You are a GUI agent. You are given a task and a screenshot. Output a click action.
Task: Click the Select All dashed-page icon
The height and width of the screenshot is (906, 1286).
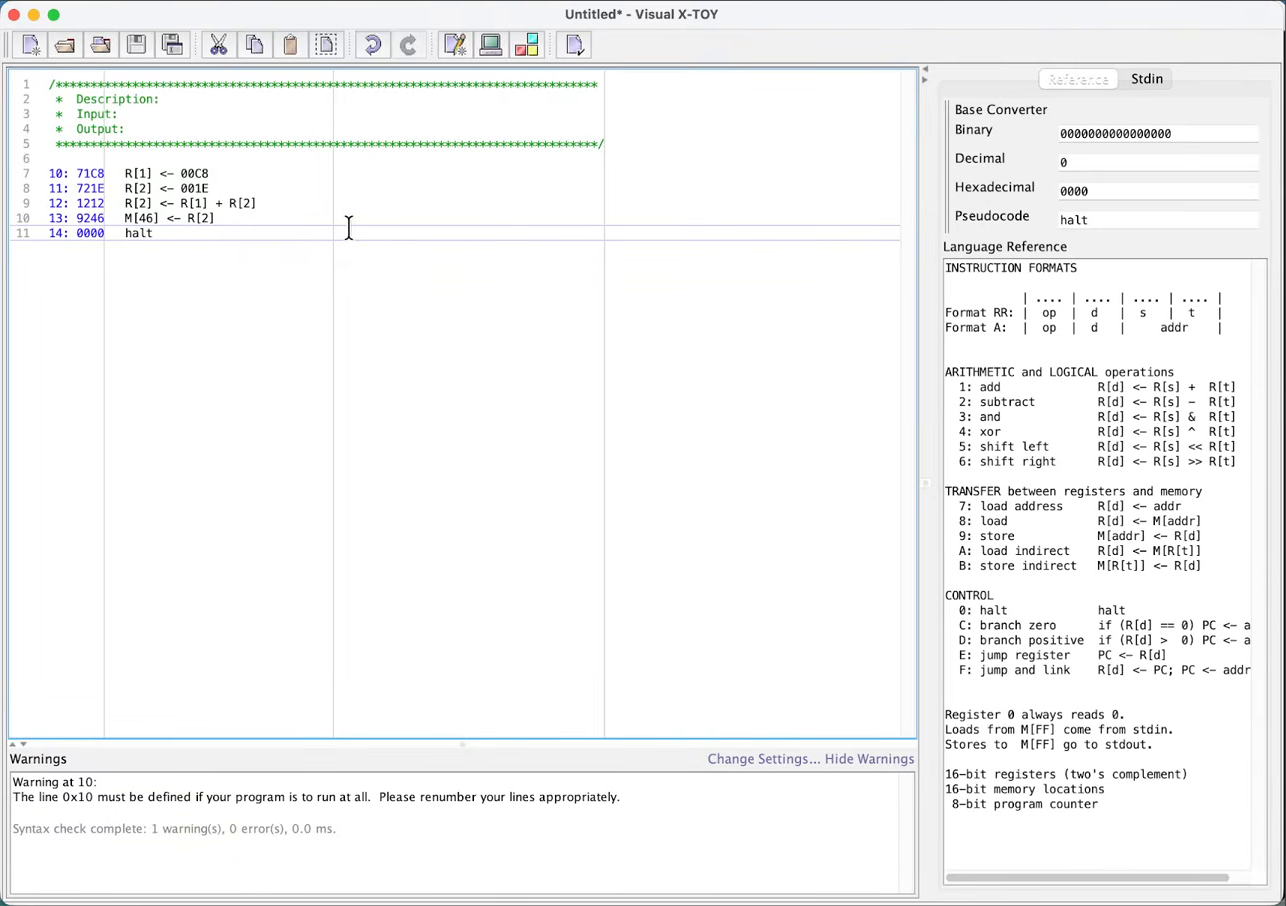click(327, 45)
